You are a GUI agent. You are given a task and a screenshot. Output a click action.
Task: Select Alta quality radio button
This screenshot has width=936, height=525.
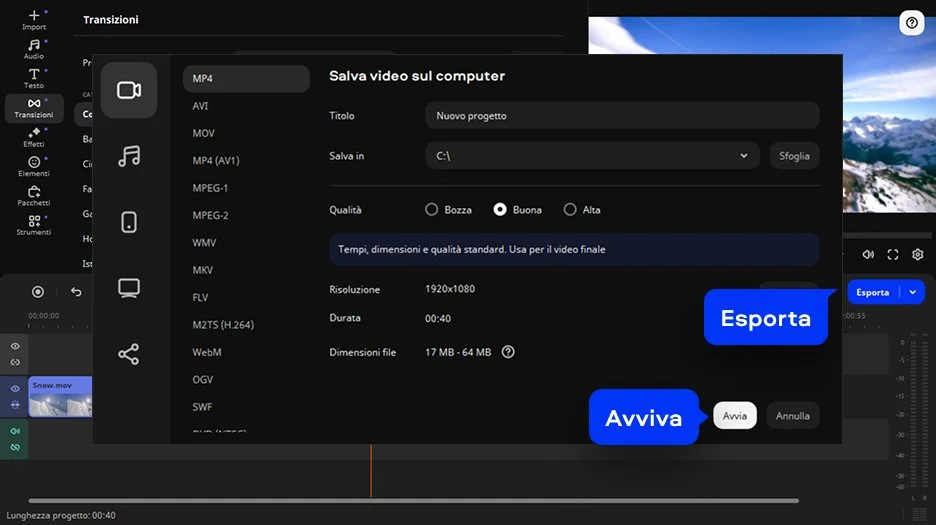[x=570, y=210]
